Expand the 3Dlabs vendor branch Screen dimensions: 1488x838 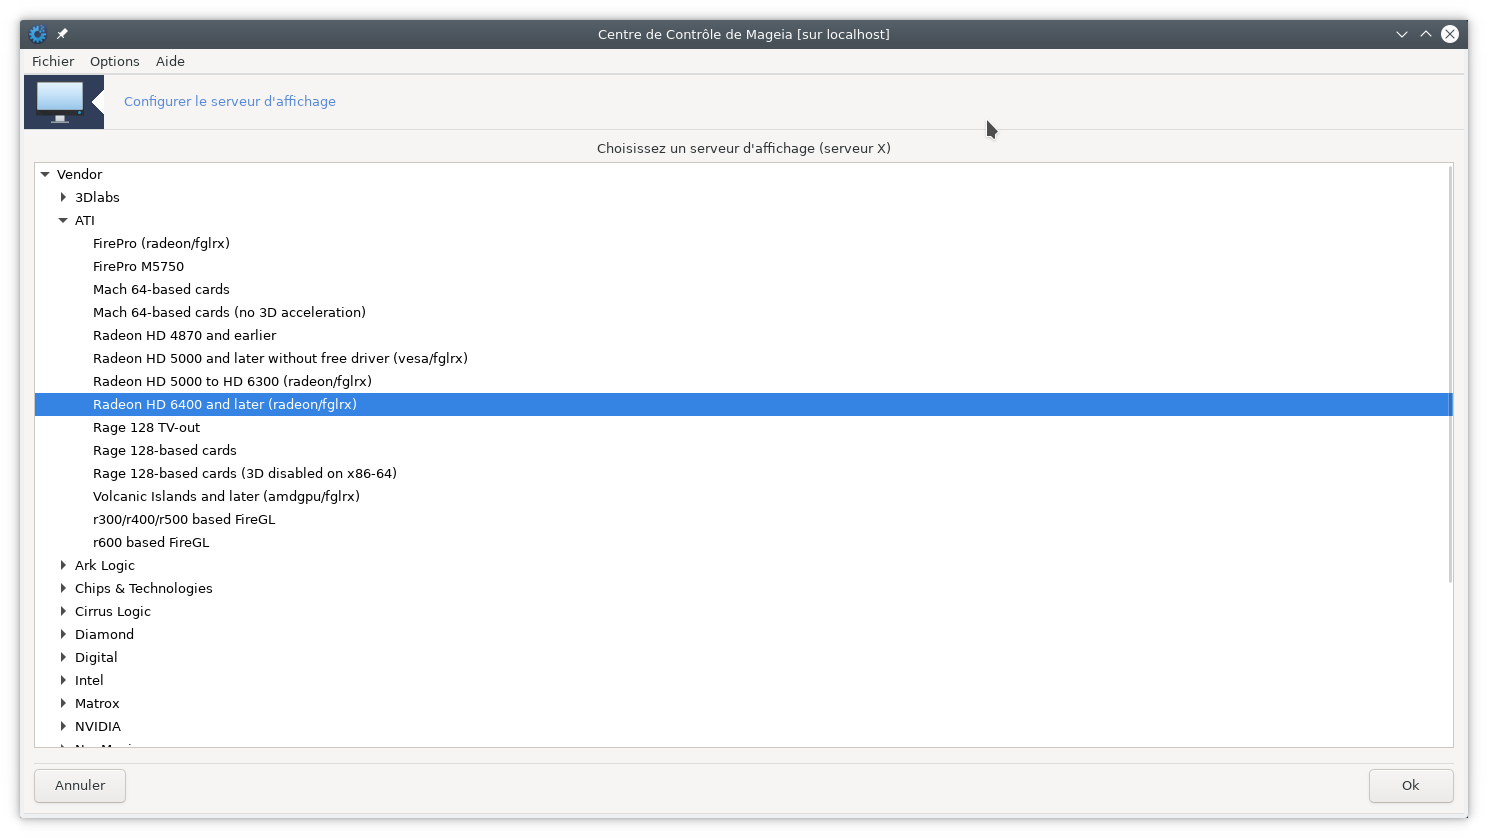[63, 197]
